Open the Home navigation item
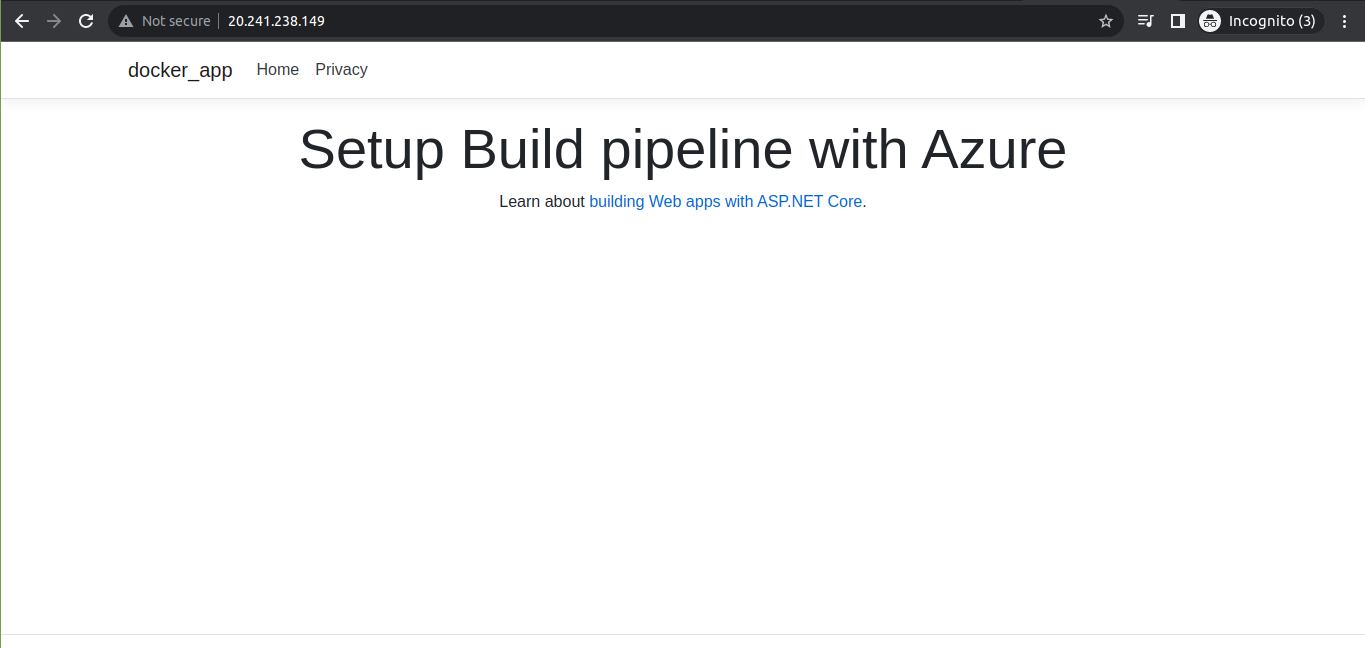 278,69
